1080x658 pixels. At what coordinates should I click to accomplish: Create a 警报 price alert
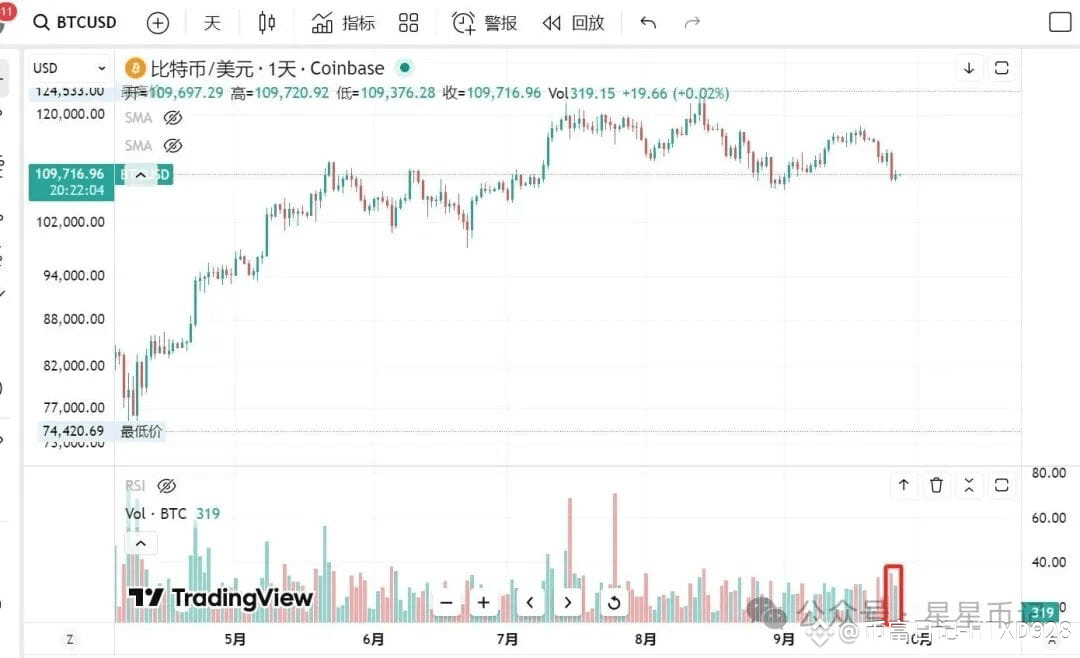click(x=484, y=23)
